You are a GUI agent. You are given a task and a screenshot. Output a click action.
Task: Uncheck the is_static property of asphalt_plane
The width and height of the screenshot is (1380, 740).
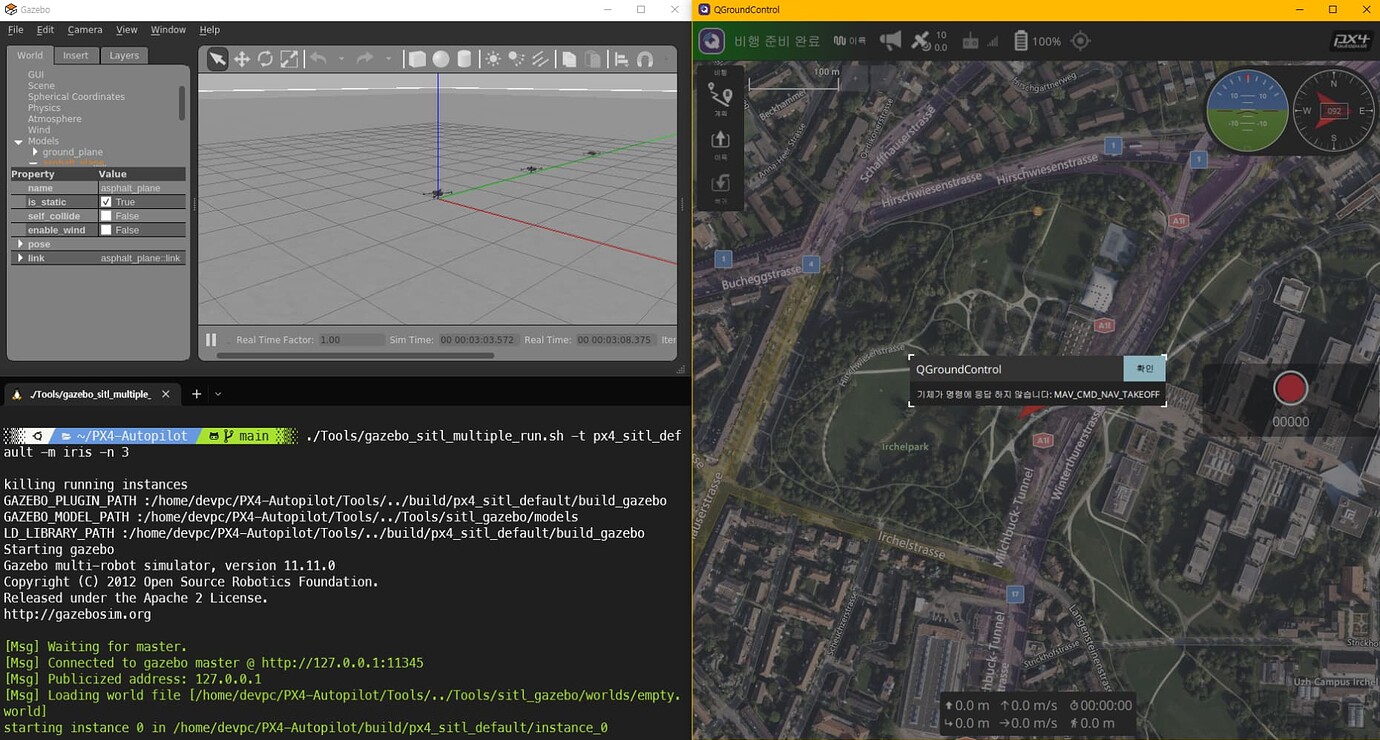coord(104,201)
